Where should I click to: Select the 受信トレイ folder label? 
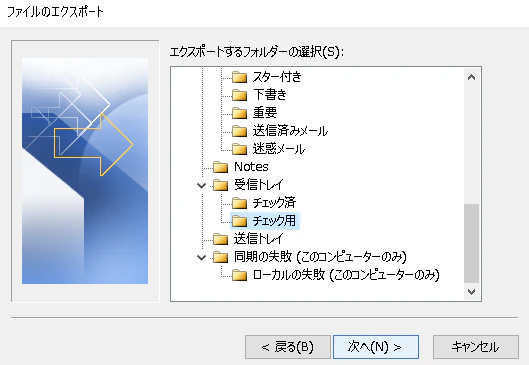(258, 185)
